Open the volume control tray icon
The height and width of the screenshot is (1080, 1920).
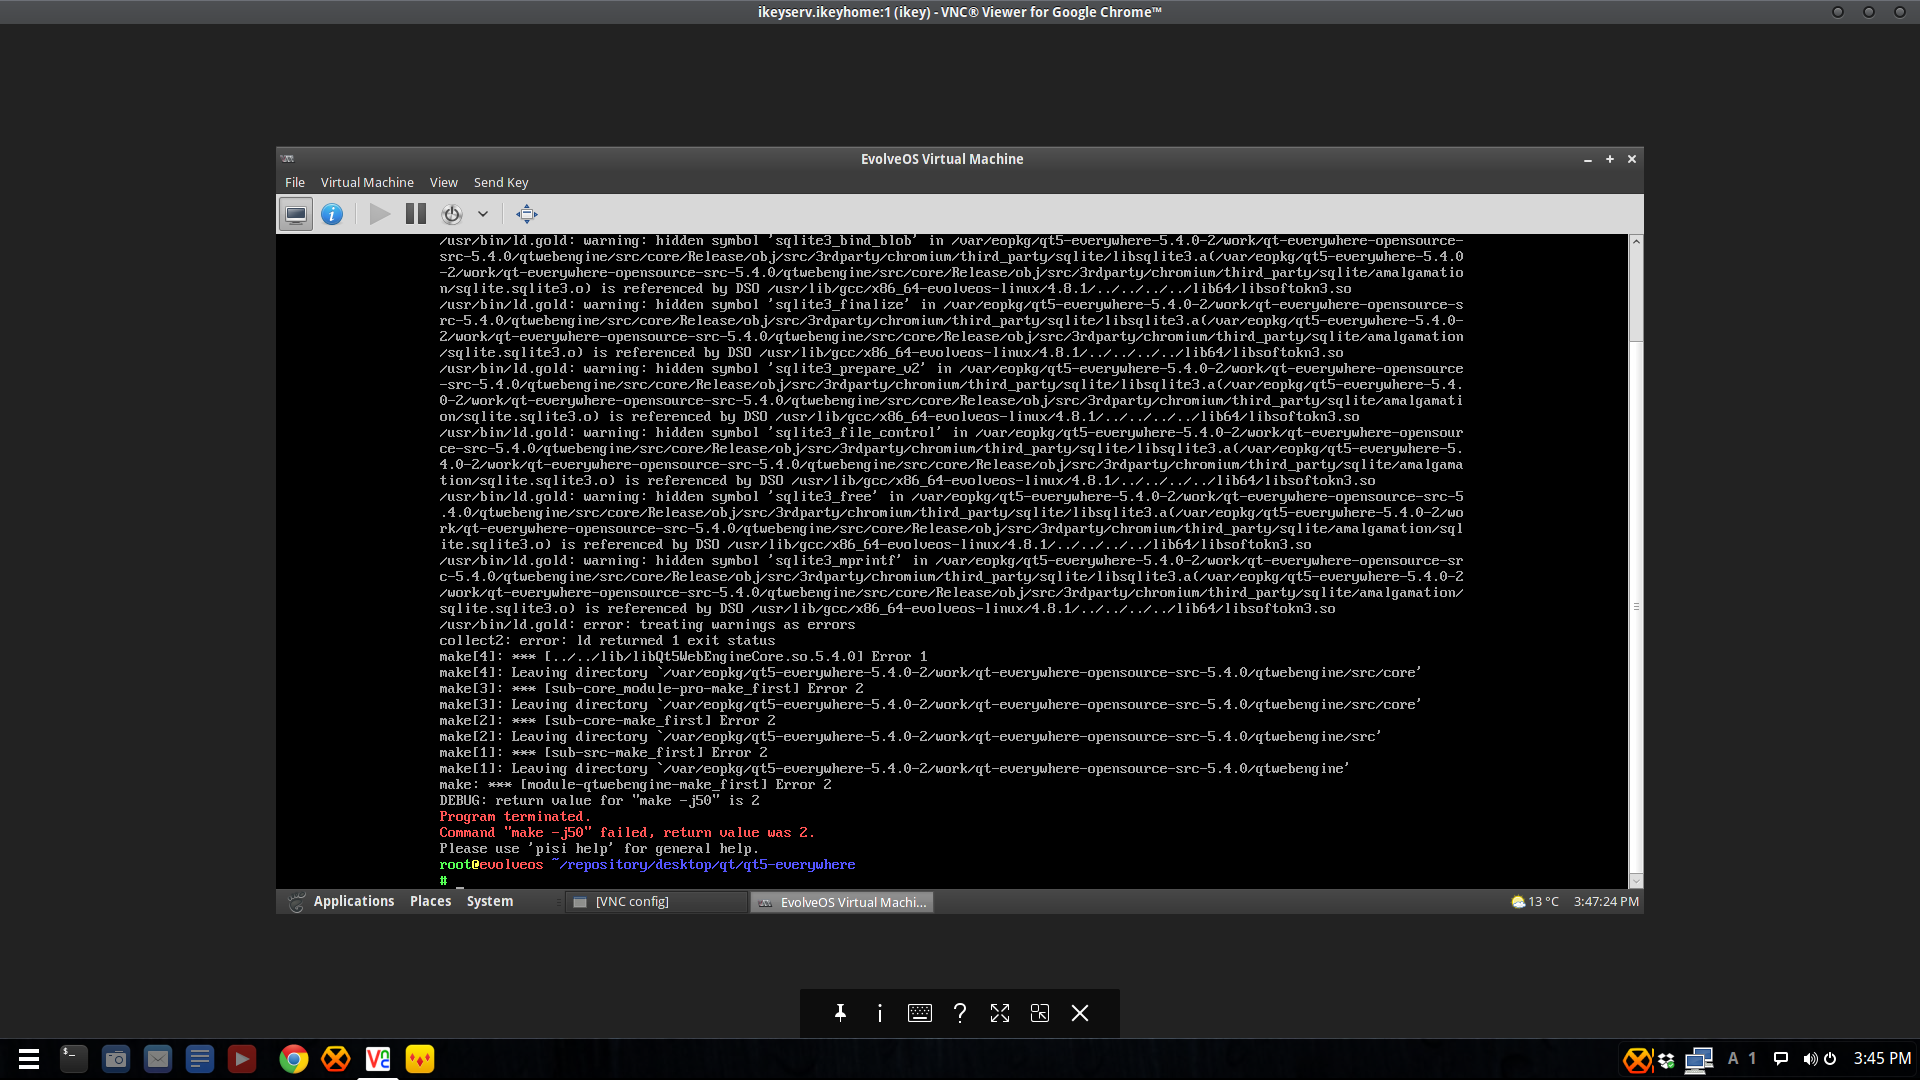(x=1809, y=1059)
